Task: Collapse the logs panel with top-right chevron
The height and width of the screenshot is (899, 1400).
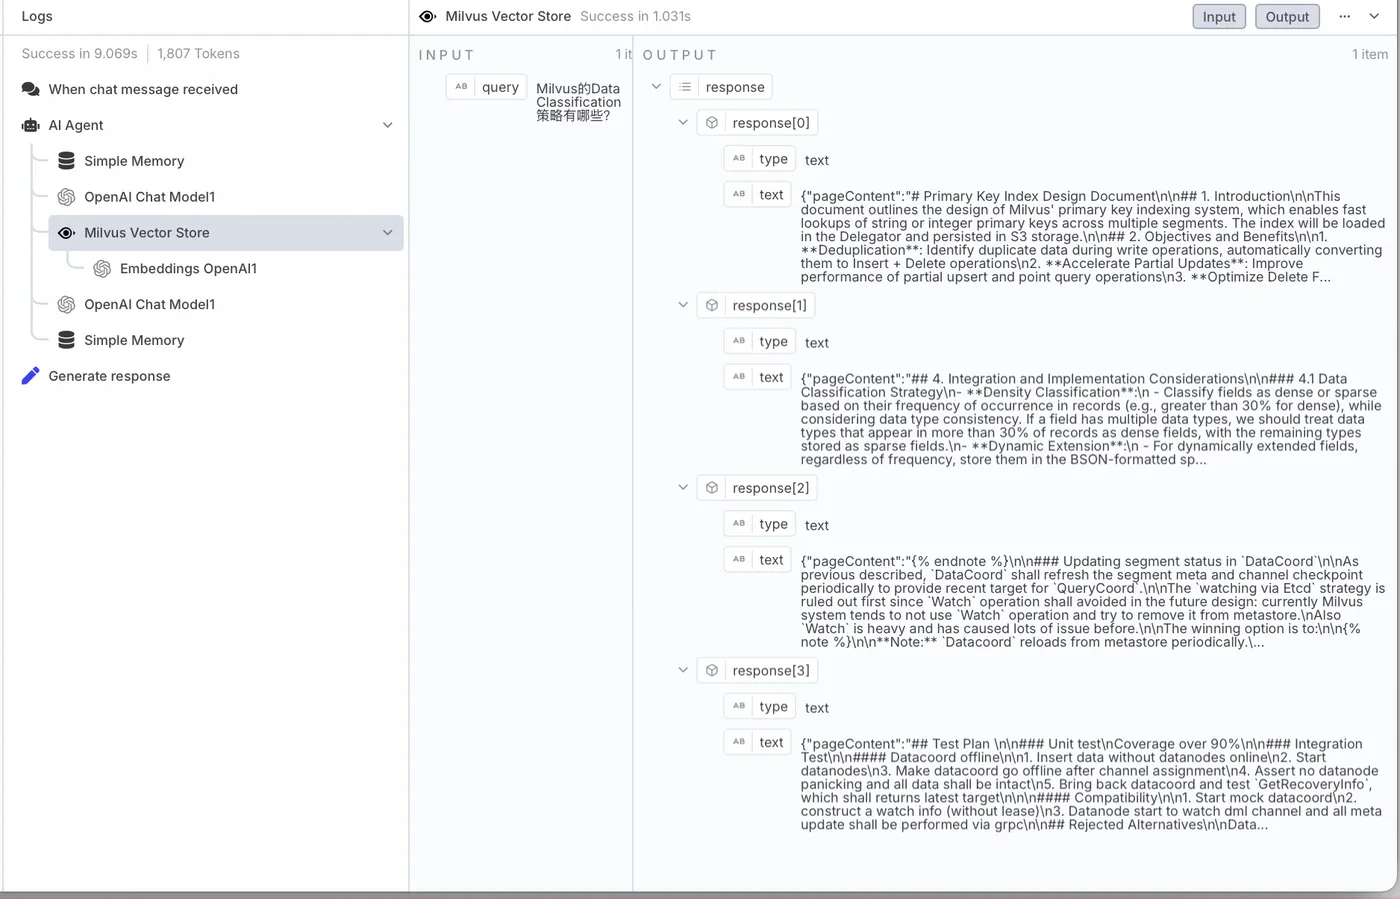Action: click(x=1375, y=16)
